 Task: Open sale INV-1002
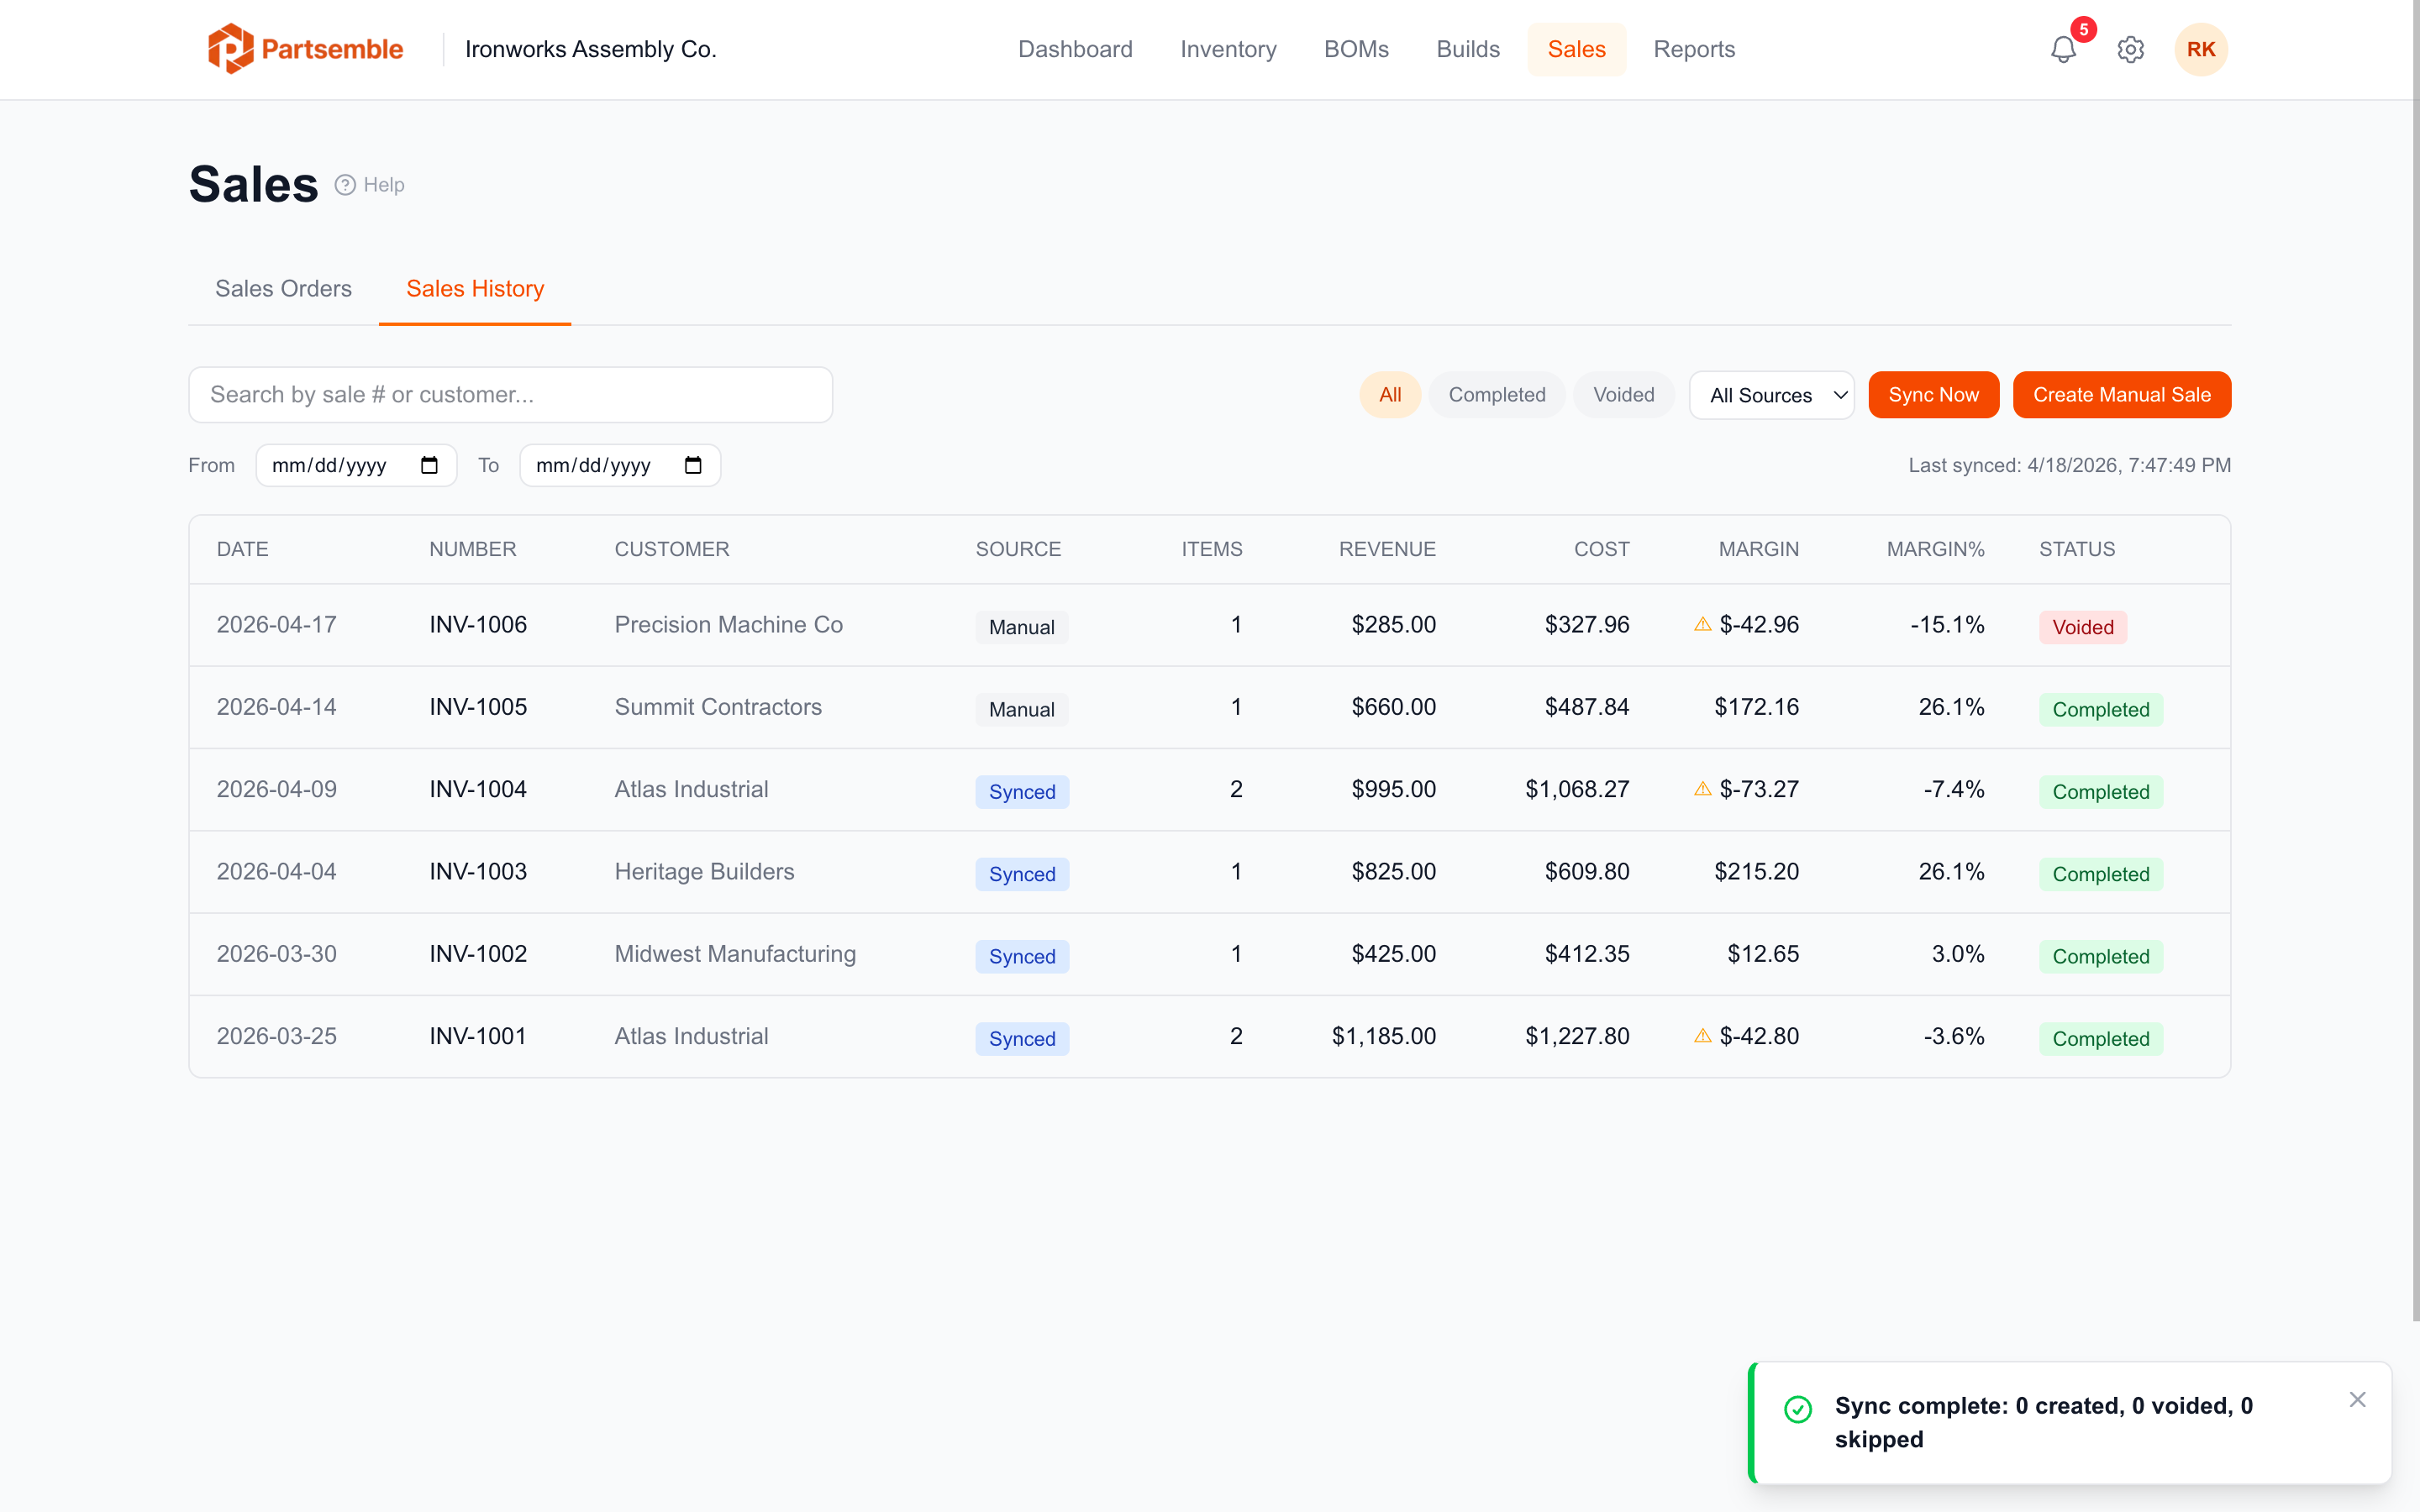tap(477, 954)
